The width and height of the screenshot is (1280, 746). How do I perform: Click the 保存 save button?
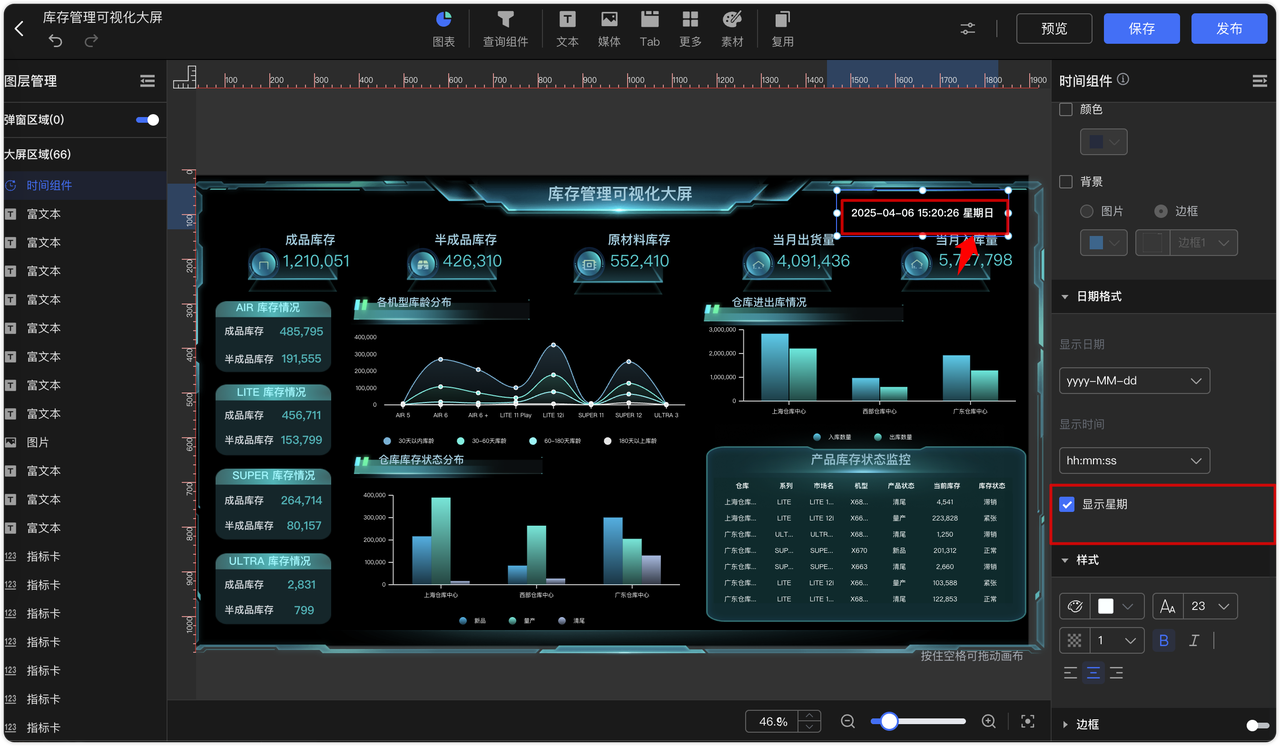(x=1141, y=29)
